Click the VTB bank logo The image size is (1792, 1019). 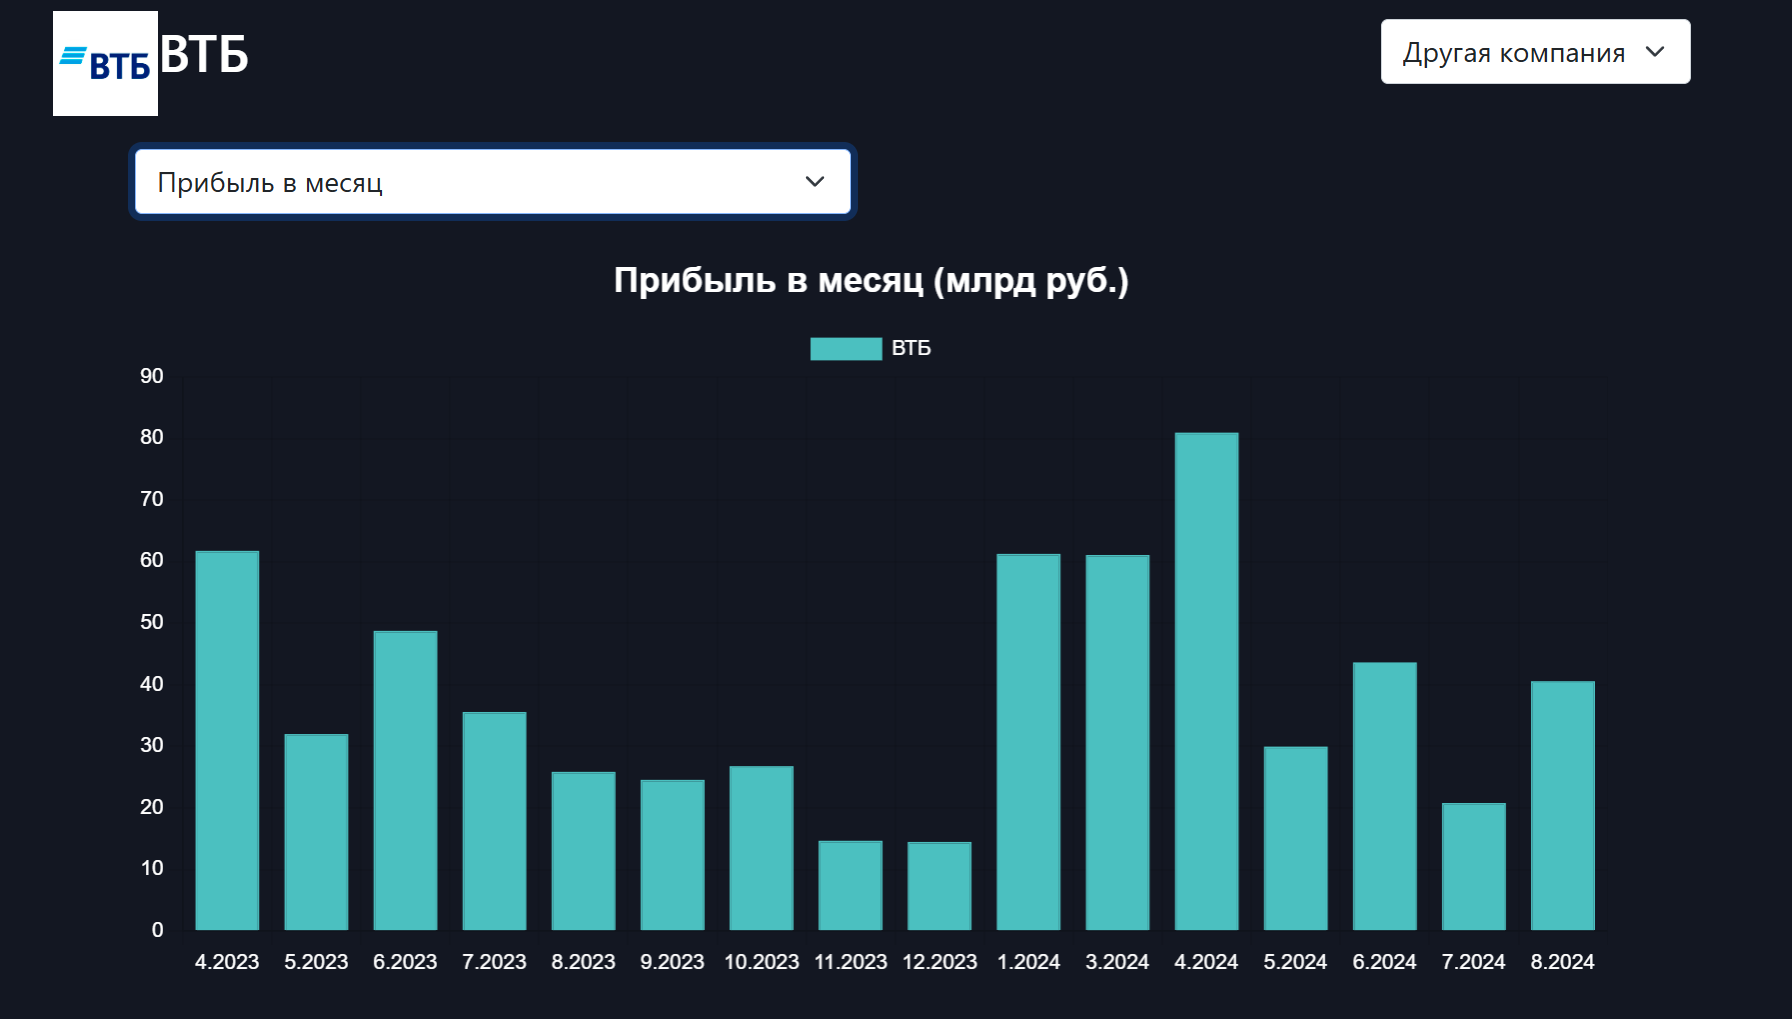(105, 63)
